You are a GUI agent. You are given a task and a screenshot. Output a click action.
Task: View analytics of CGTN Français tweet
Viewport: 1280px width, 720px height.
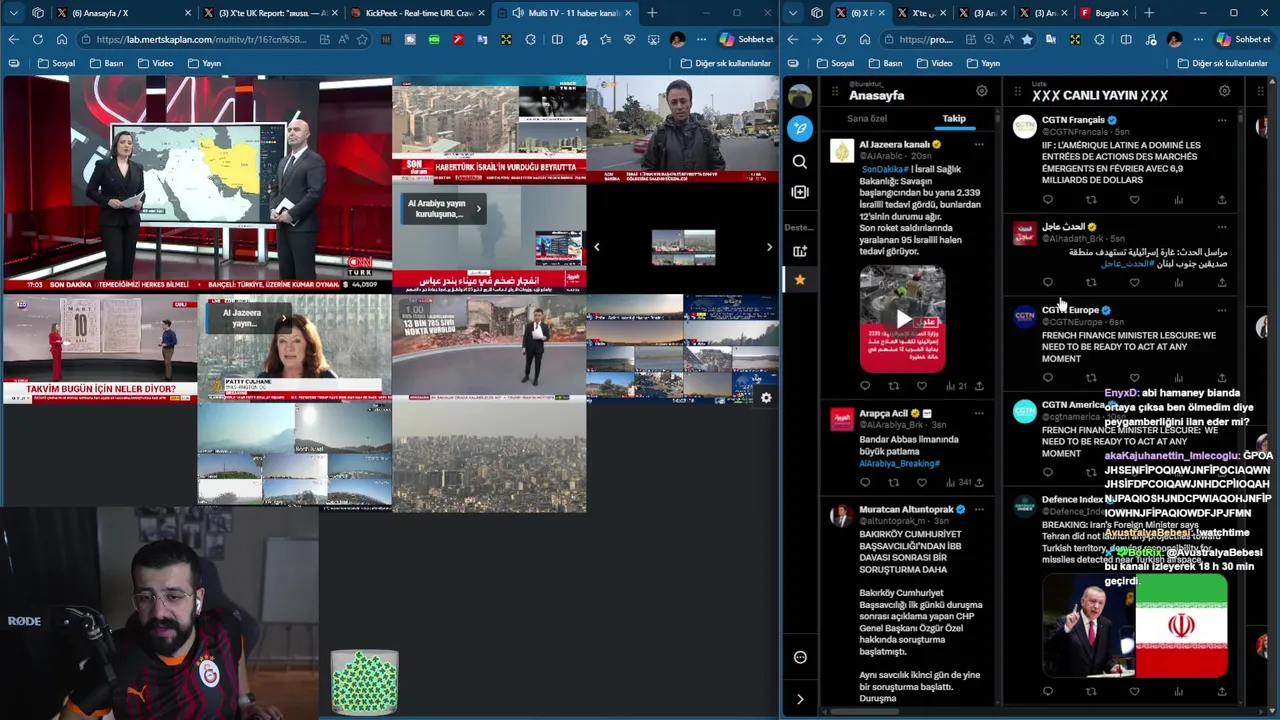point(1178,200)
